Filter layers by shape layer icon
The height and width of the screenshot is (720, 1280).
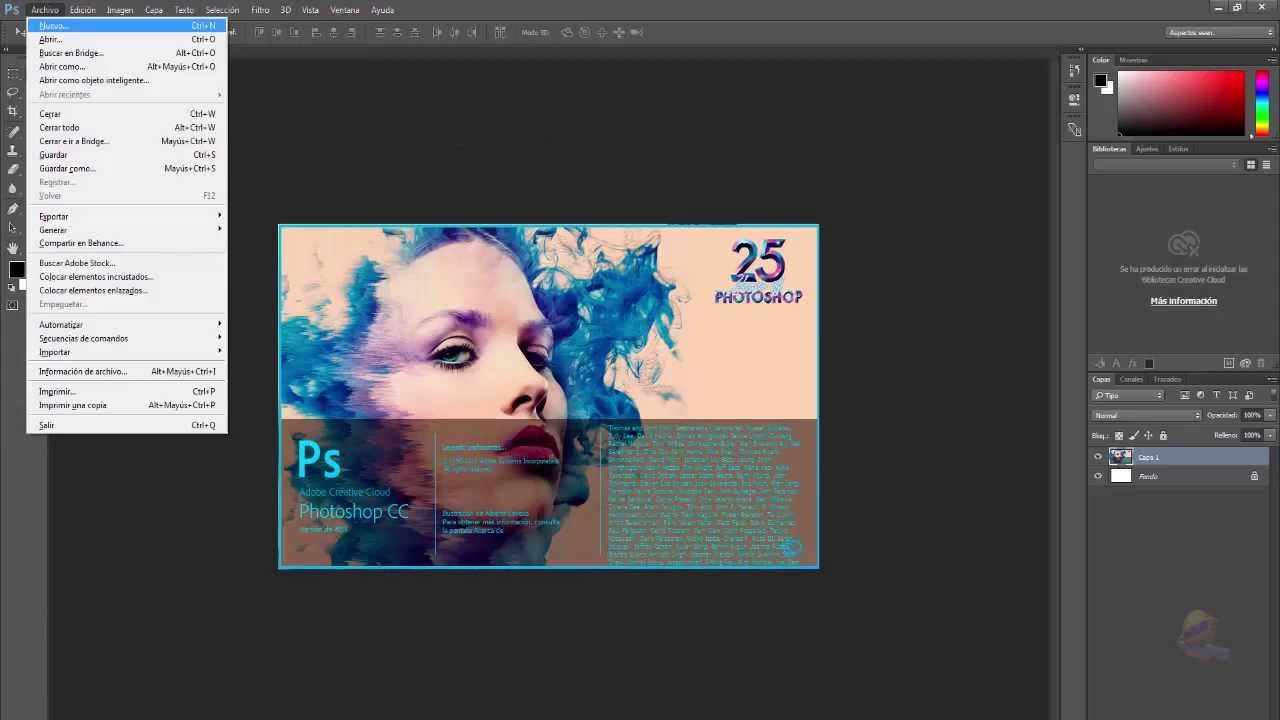(x=1233, y=395)
